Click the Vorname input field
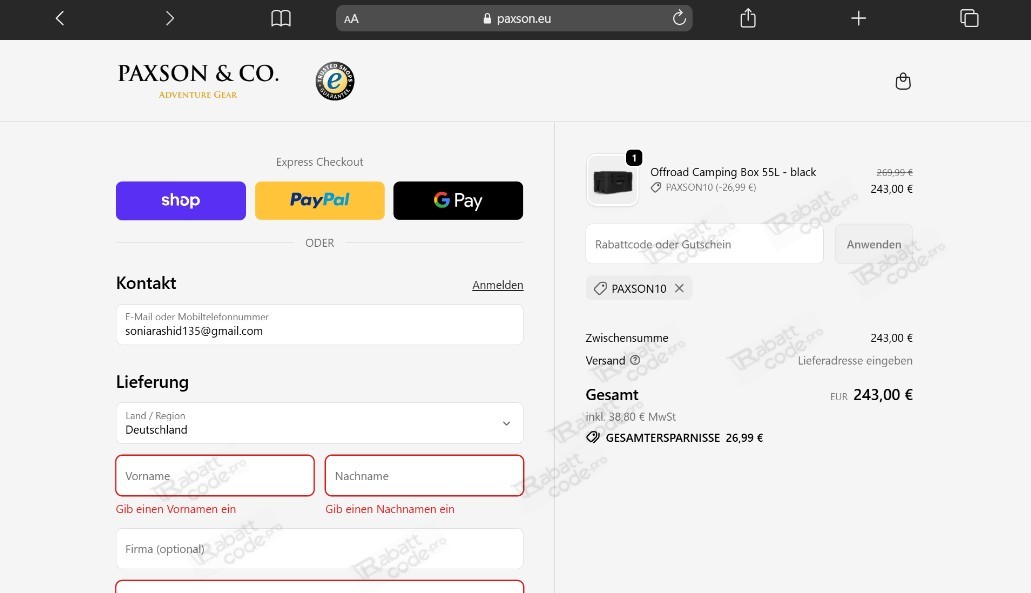Image resolution: width=1031 pixels, height=593 pixels. tap(215, 475)
